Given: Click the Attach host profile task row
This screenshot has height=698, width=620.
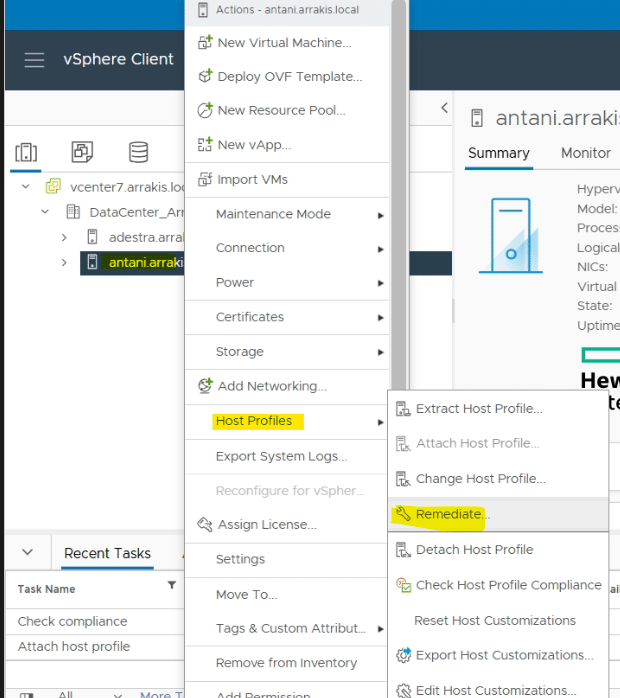Looking at the screenshot, I should [95, 646].
